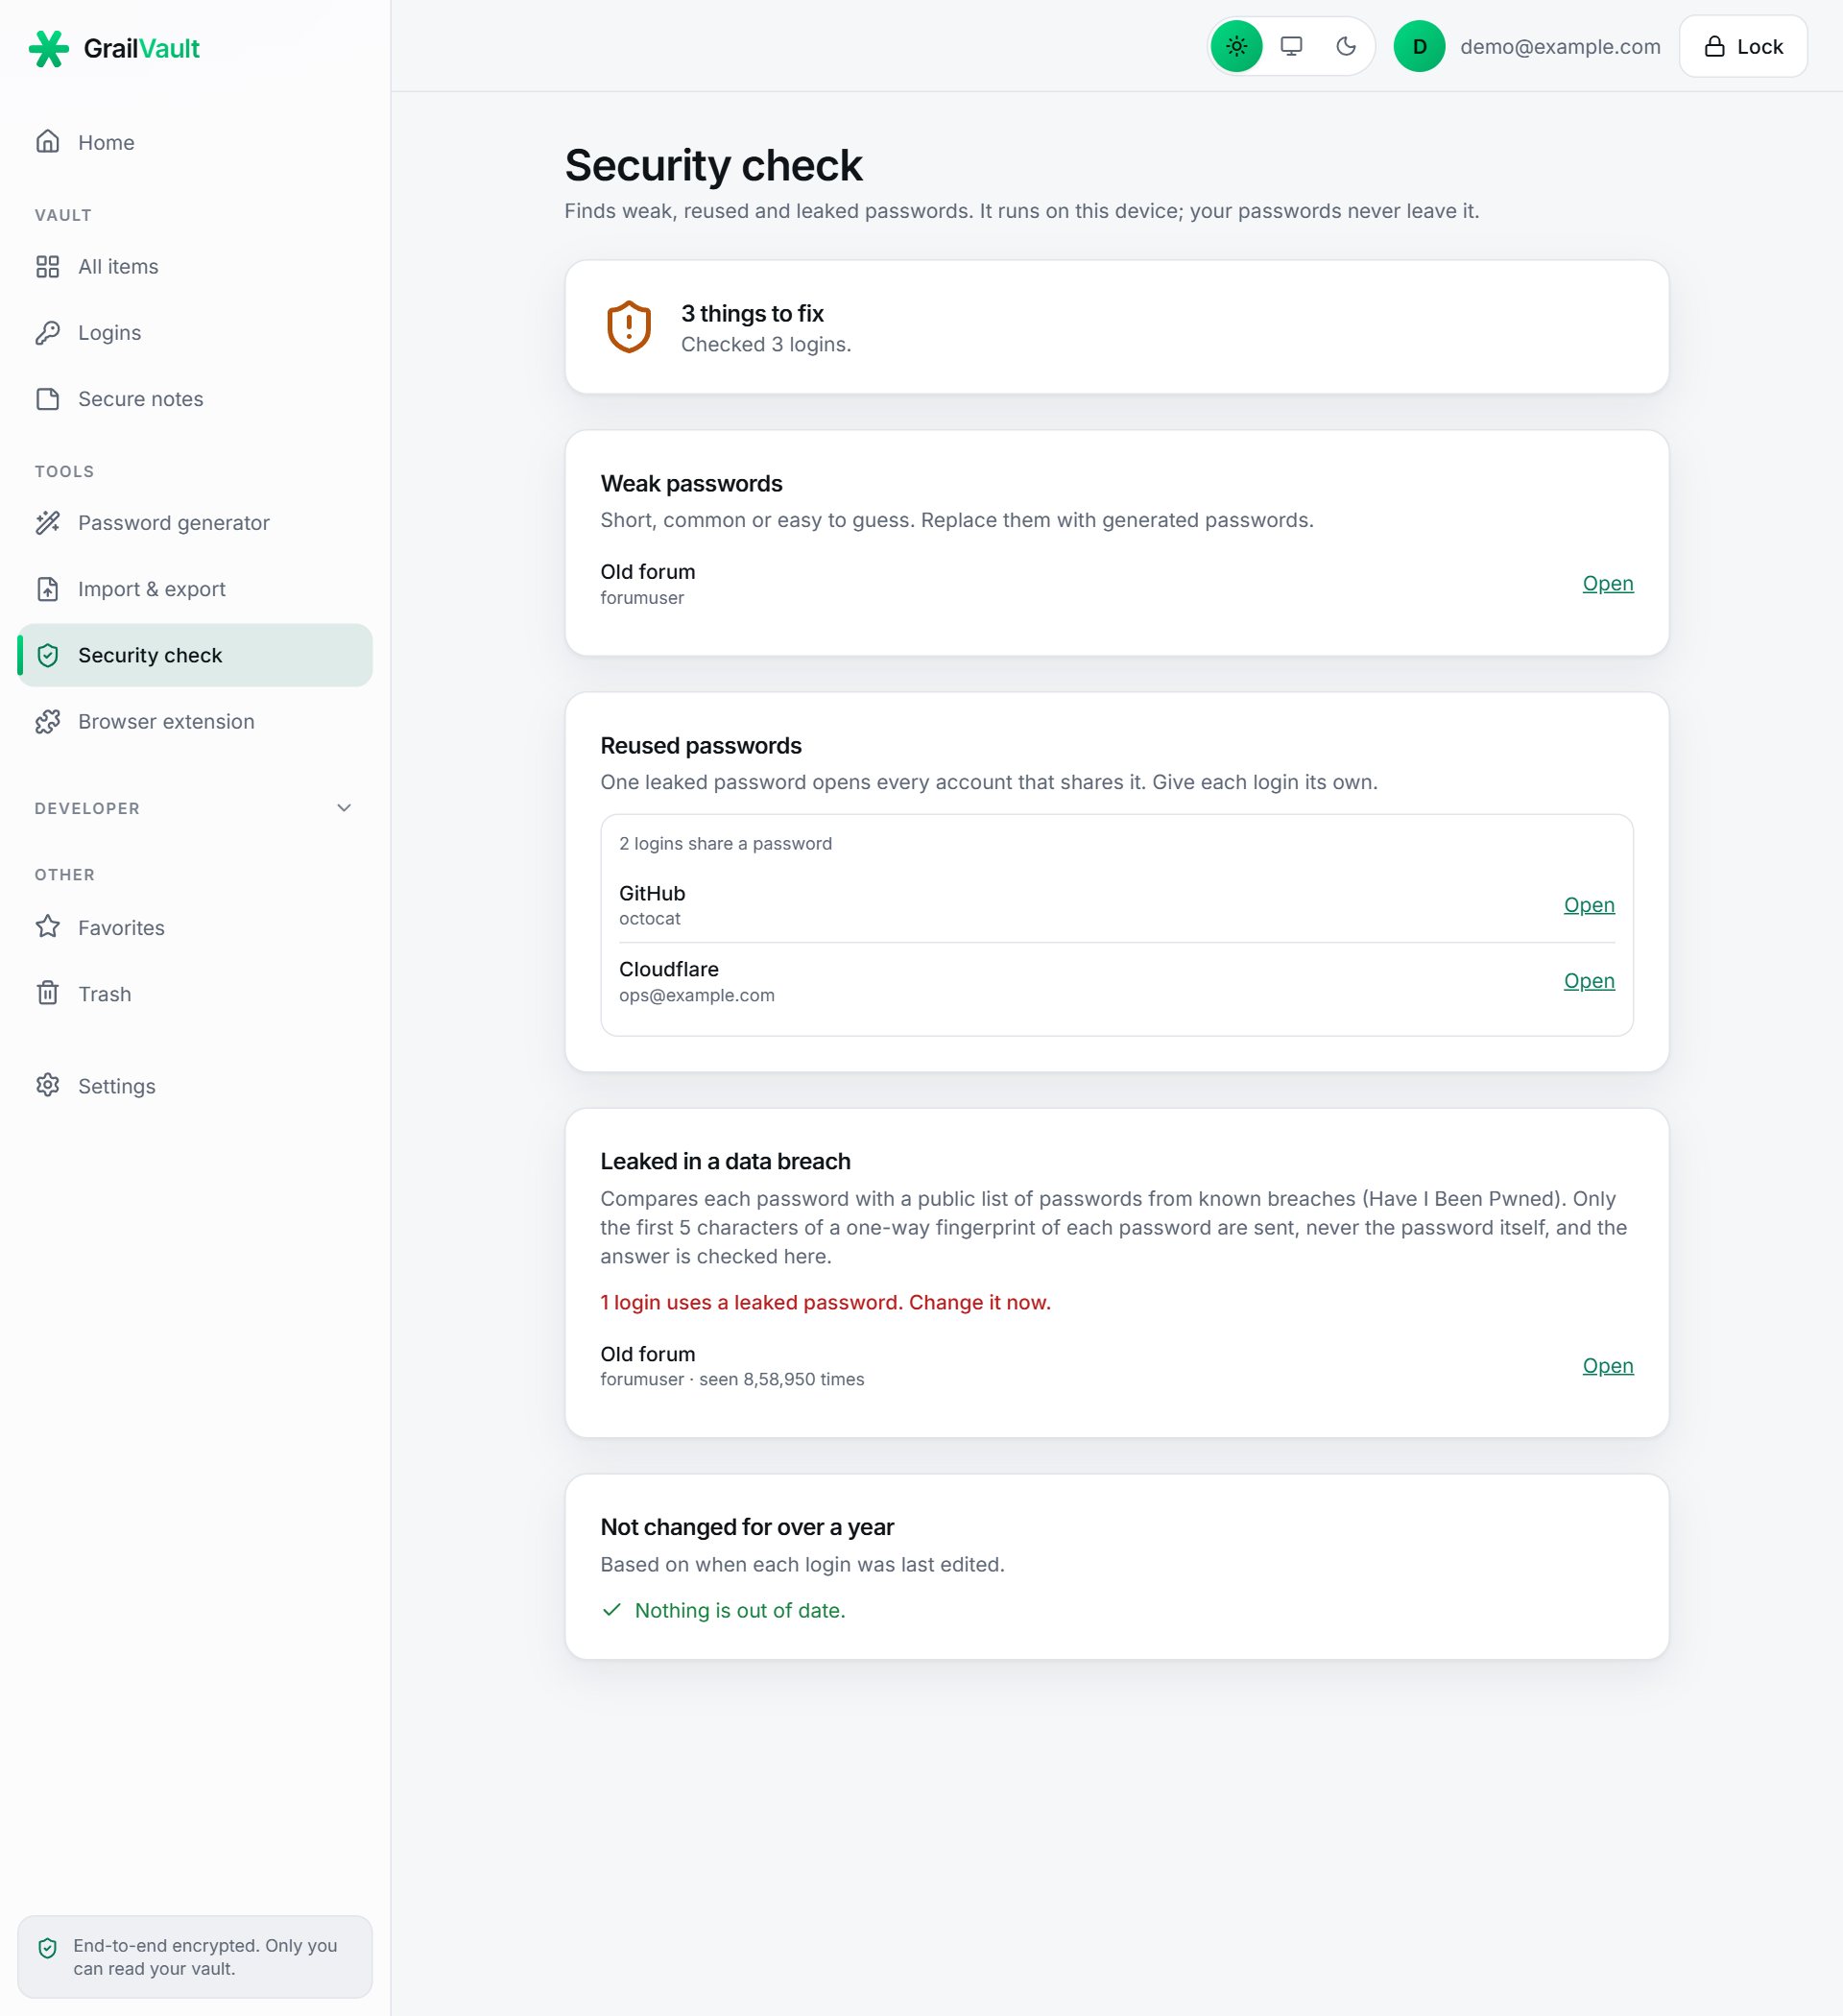Open the Browser extension page
Screen dimensions: 1843x2016
coord(195,721)
